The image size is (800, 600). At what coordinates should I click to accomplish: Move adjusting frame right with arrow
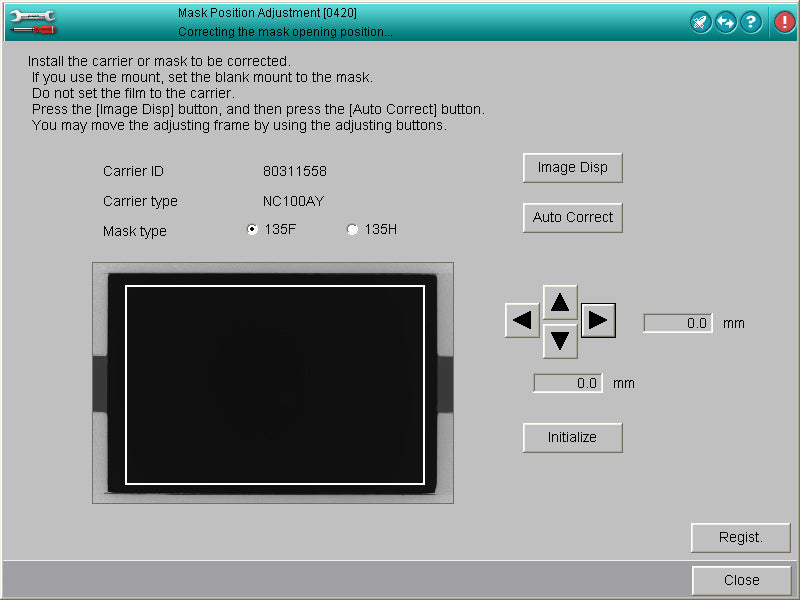(x=598, y=321)
